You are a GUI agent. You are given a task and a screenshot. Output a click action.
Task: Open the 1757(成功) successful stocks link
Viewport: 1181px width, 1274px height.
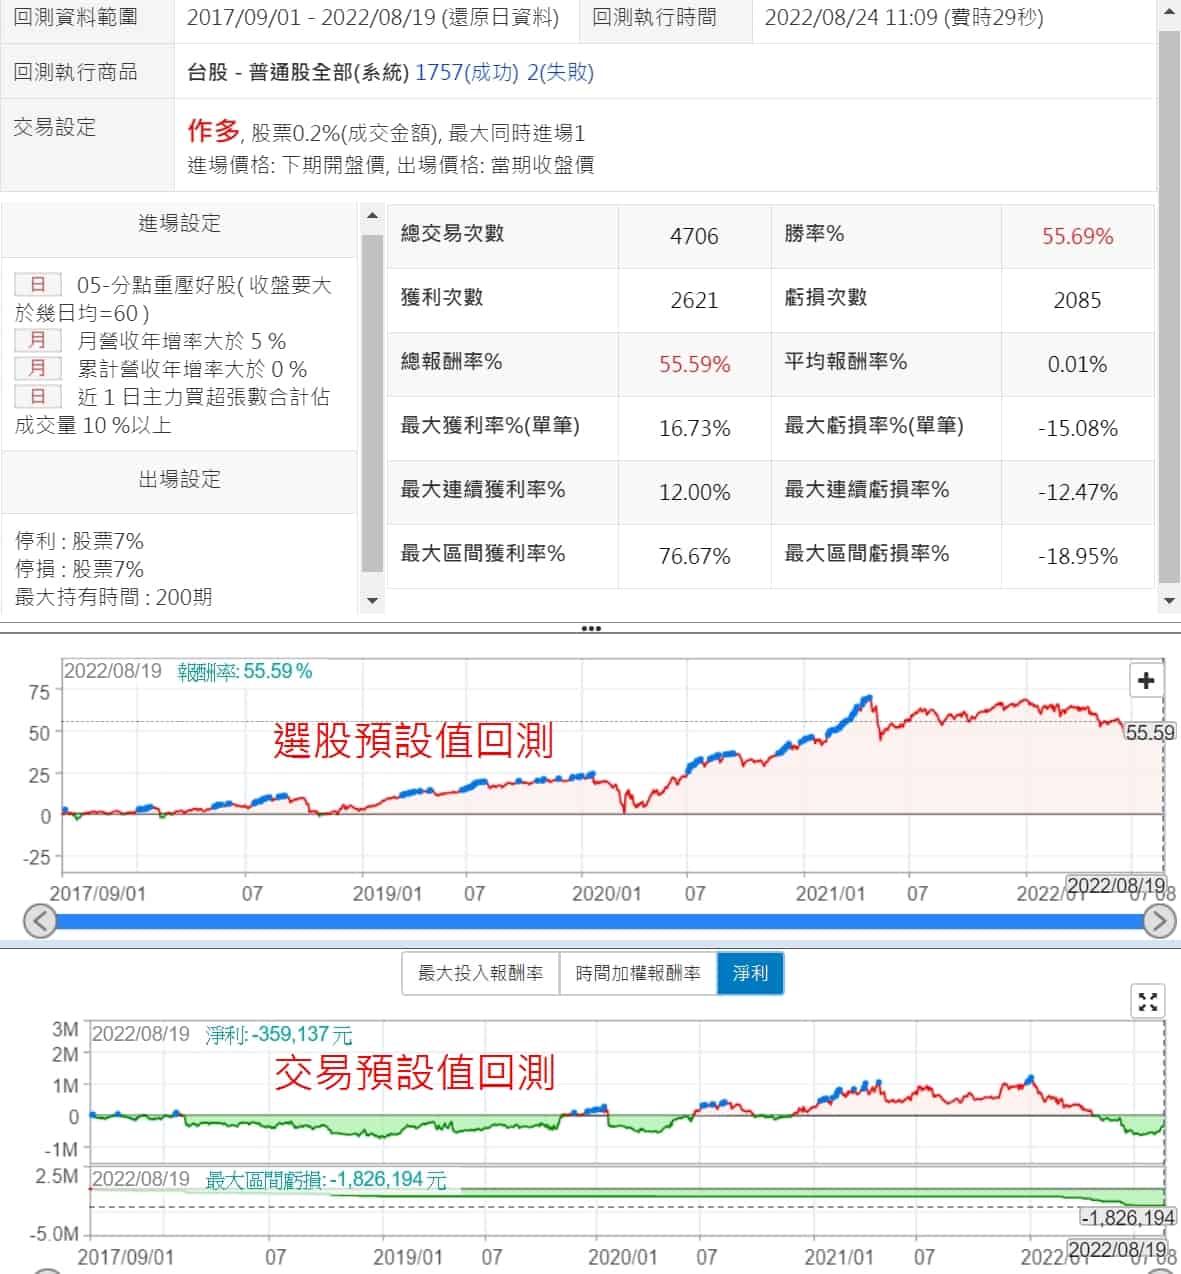[x=466, y=72]
